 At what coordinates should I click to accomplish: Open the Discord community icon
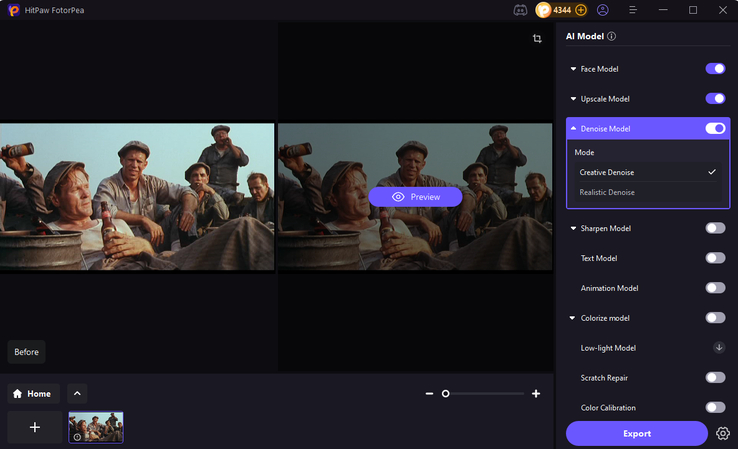coord(520,10)
